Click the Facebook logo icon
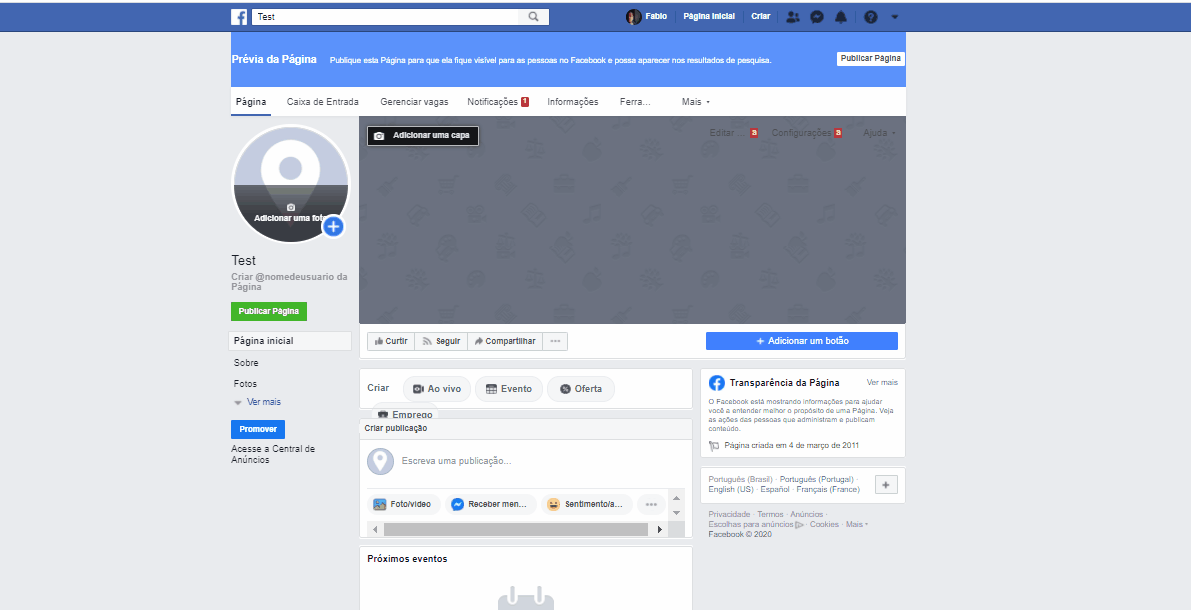Viewport: 1191px width, 610px height. point(239,17)
